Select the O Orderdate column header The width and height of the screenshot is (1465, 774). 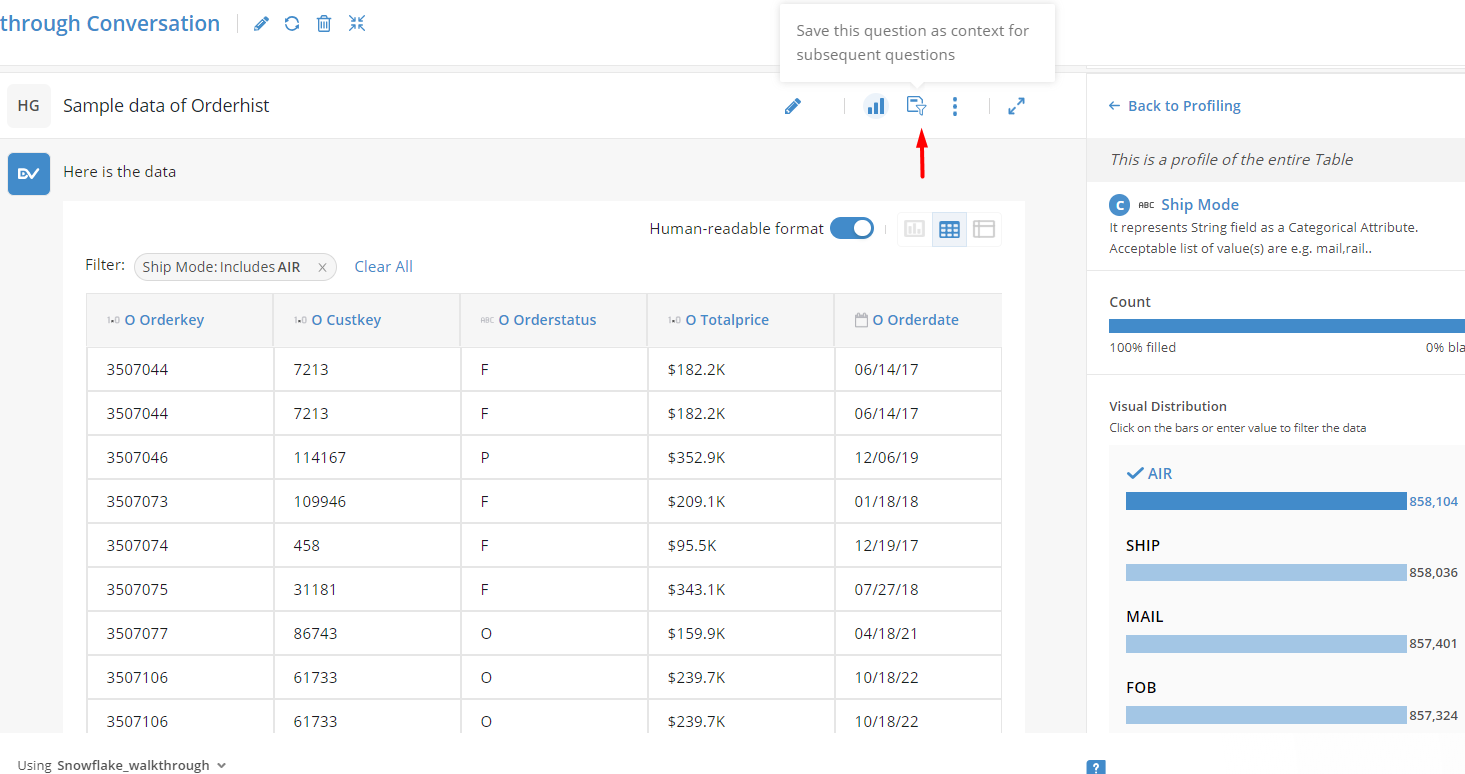915,320
